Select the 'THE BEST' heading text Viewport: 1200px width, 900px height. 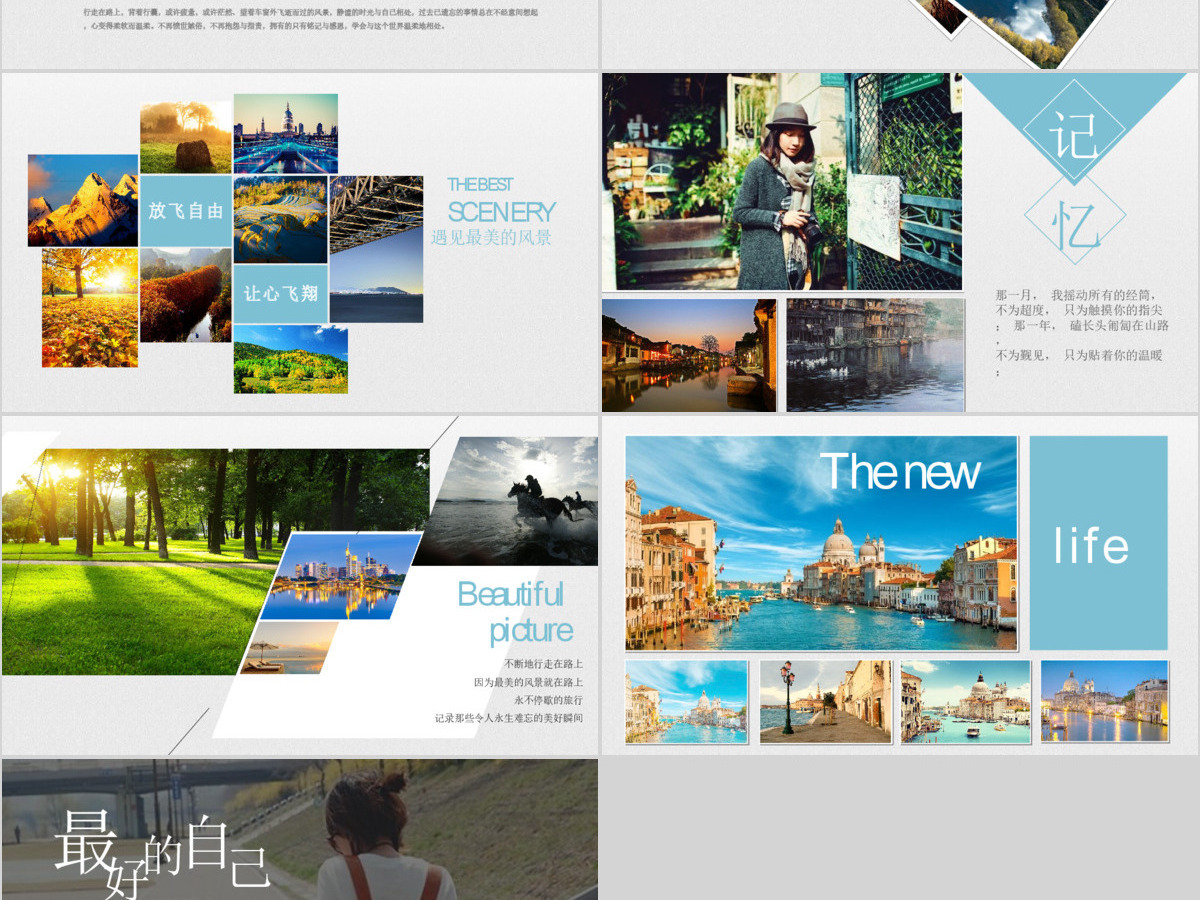(480, 184)
